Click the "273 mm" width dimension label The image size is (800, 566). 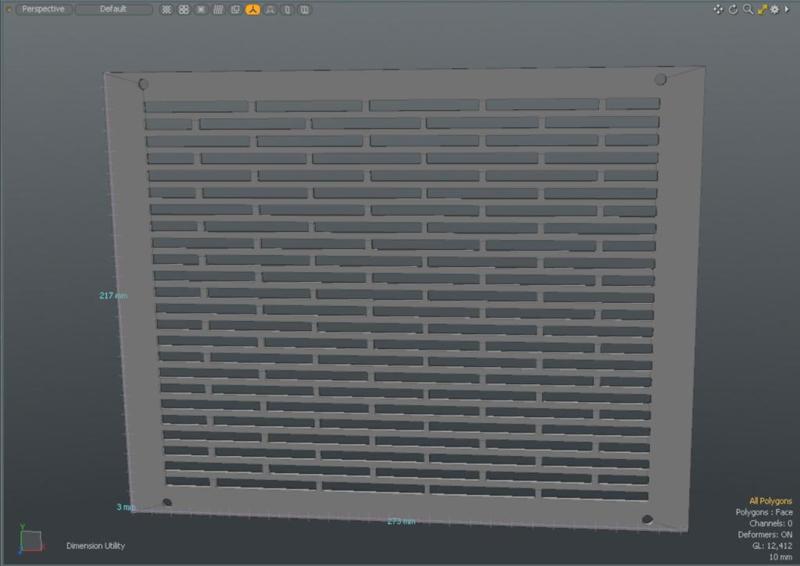tap(401, 521)
